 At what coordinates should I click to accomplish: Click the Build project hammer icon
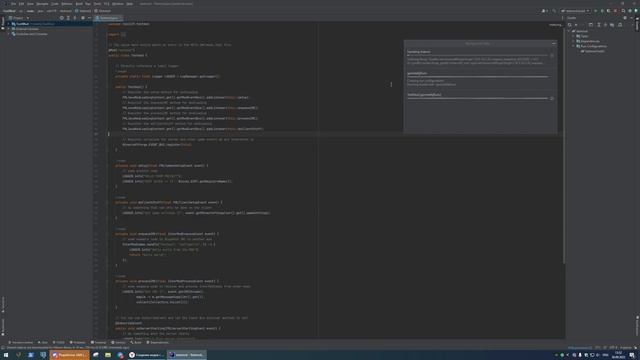(x=554, y=11)
